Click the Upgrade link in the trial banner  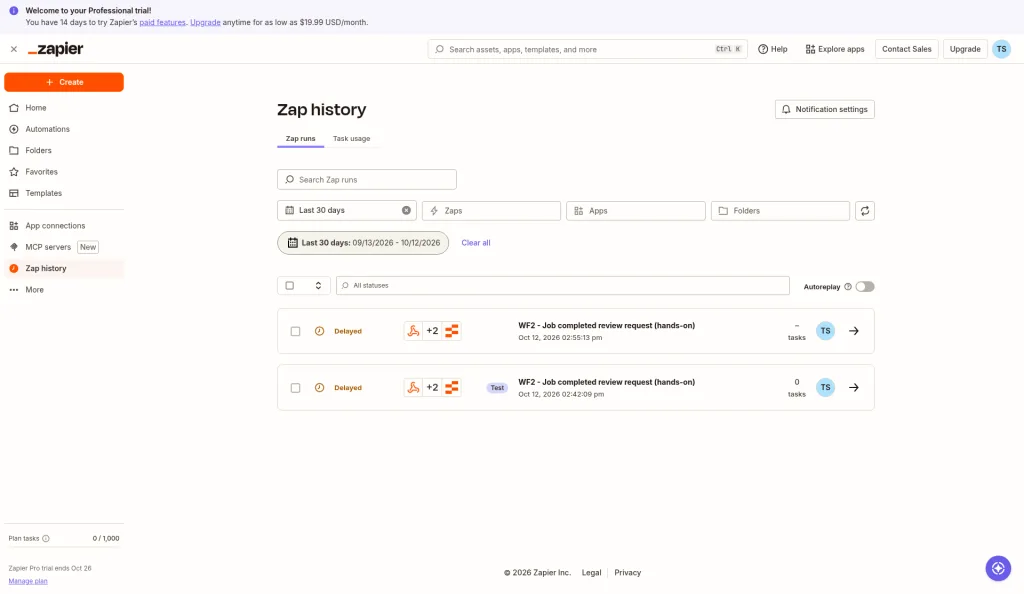[205, 22]
